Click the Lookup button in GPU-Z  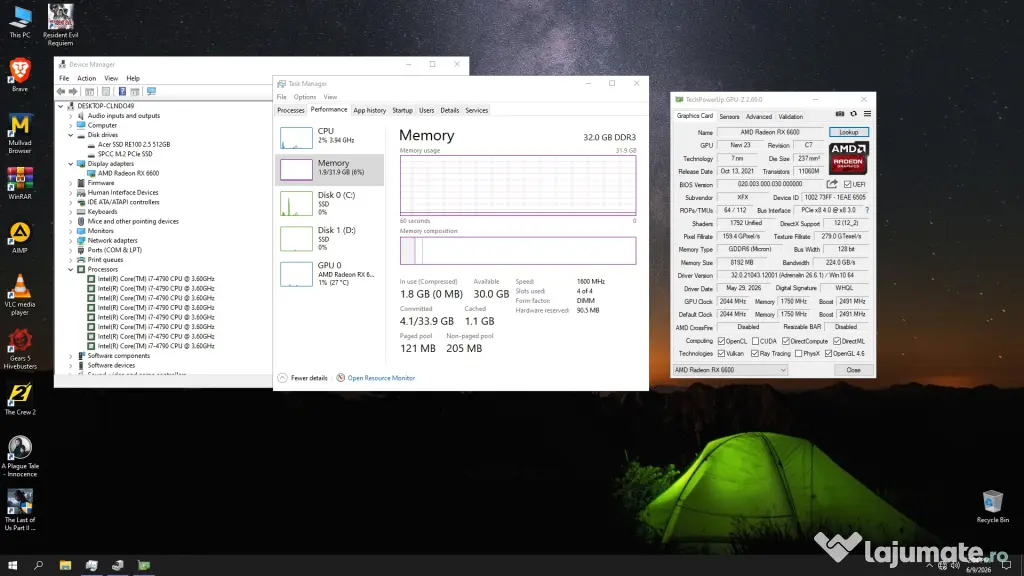[848, 132]
